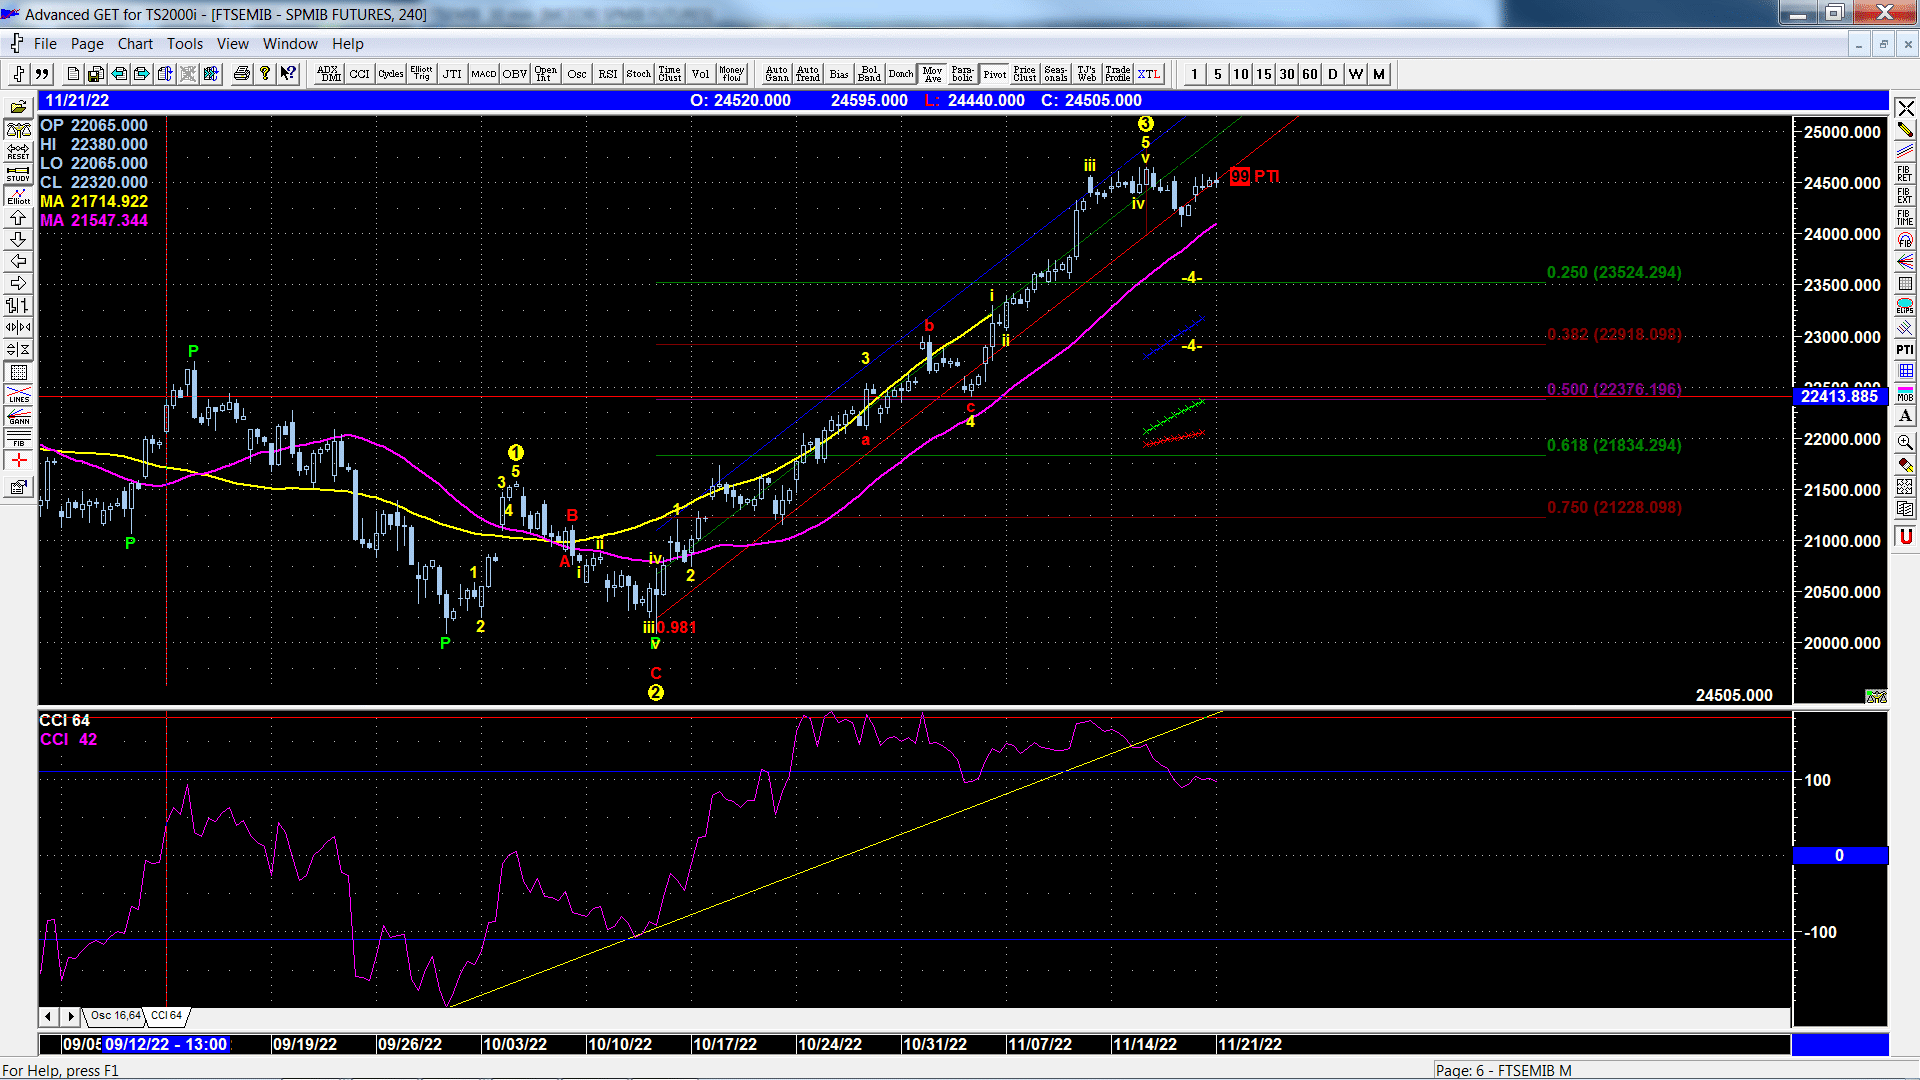1920x1080 pixels.
Task: Click the save pages icon
Action: point(96,74)
